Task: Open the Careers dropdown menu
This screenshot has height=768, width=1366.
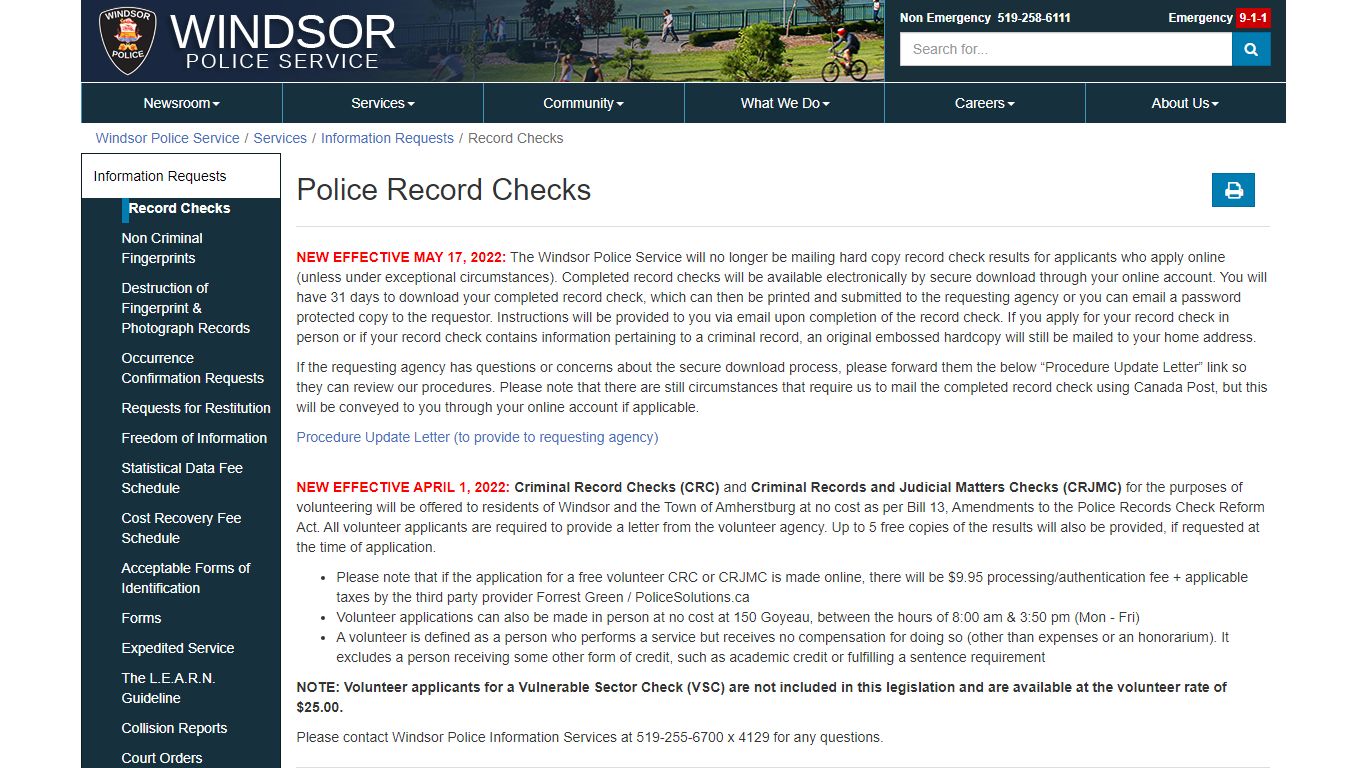Action: point(985,103)
